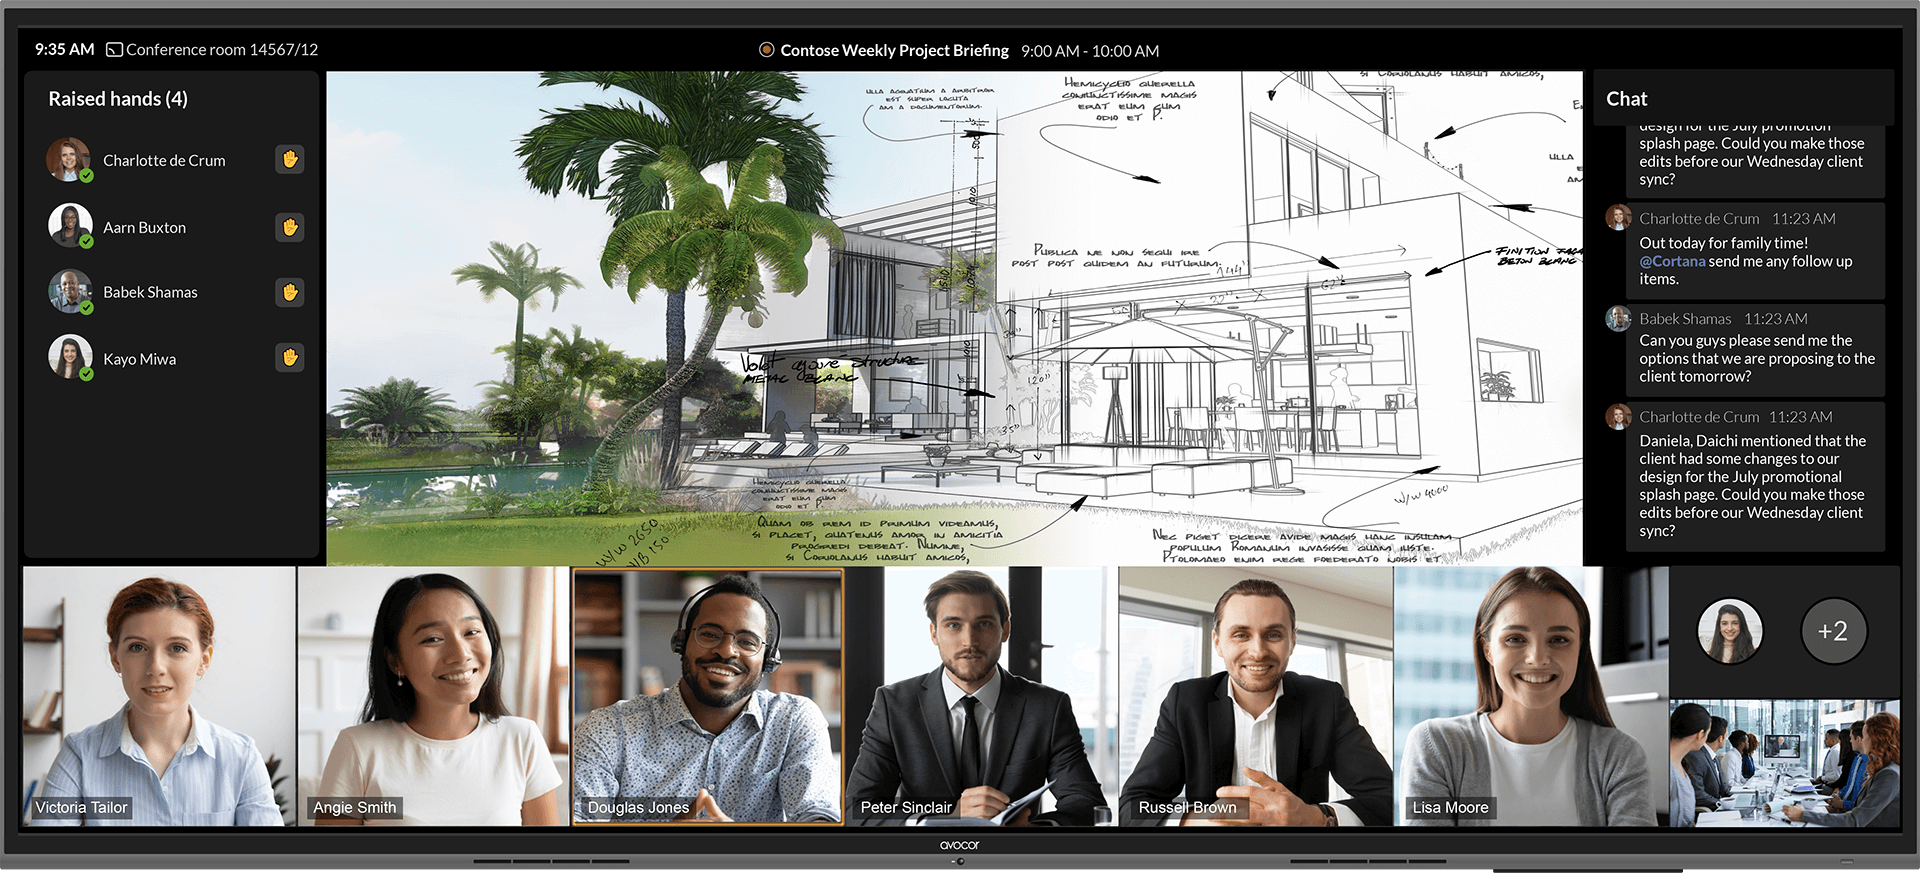Select Charlotte de Crum's avatar in Raised hands
The width and height of the screenshot is (1920, 873).
click(69, 160)
